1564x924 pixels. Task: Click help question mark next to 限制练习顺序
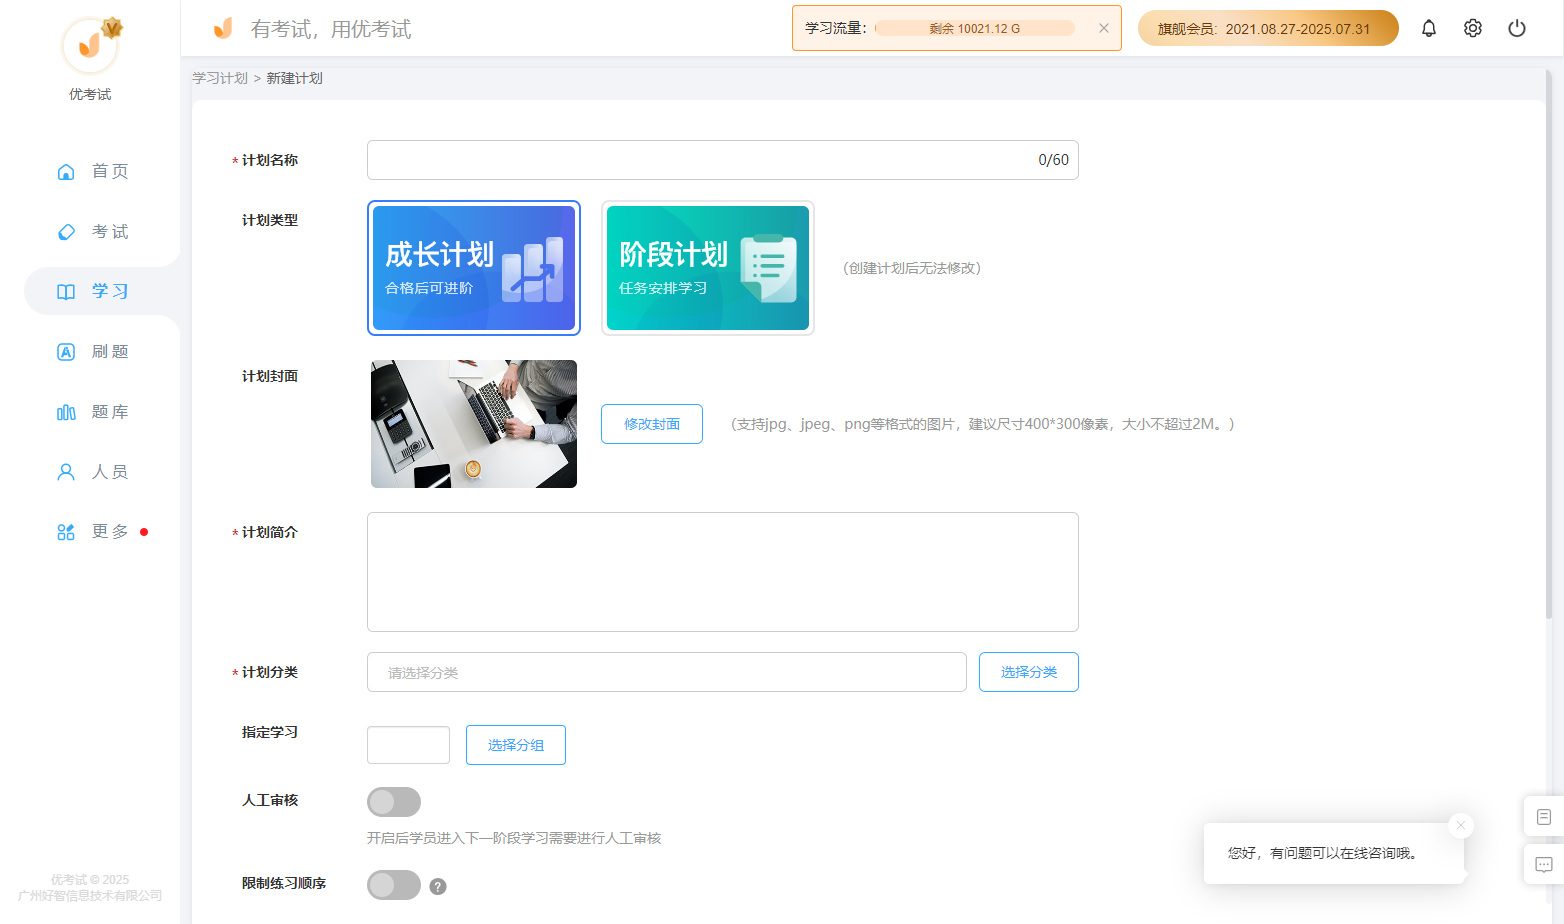click(438, 886)
